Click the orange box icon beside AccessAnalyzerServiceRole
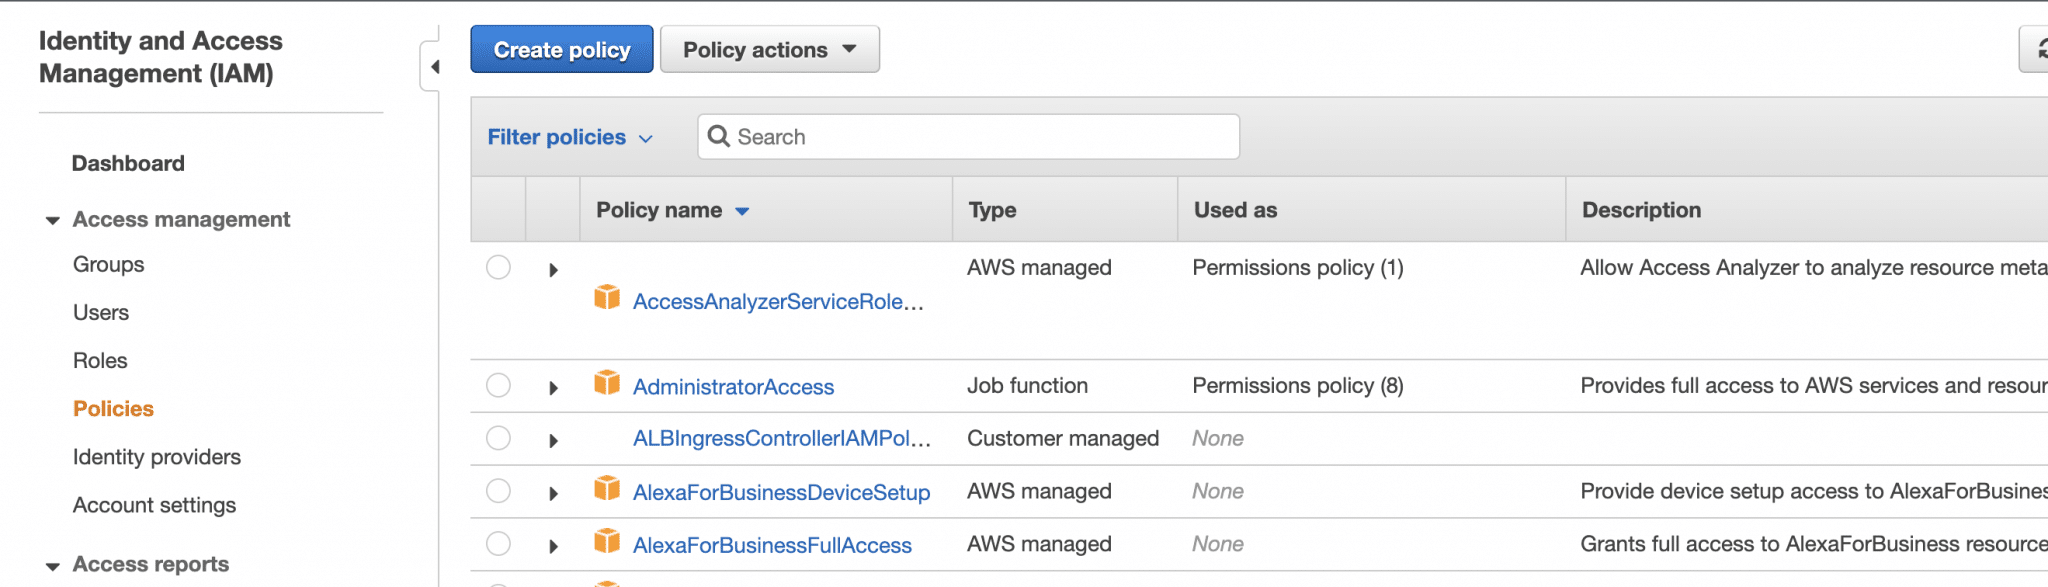2048x587 pixels. point(607,297)
